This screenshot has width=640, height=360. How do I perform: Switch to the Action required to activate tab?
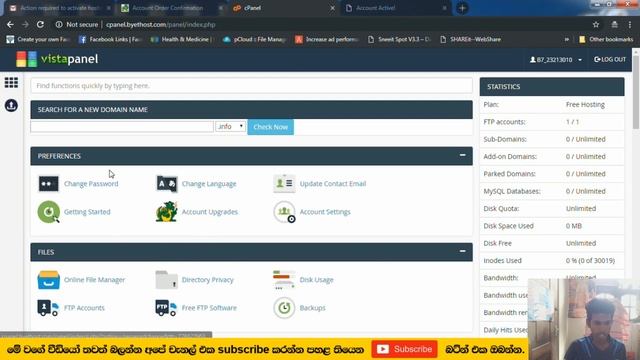pos(60,8)
